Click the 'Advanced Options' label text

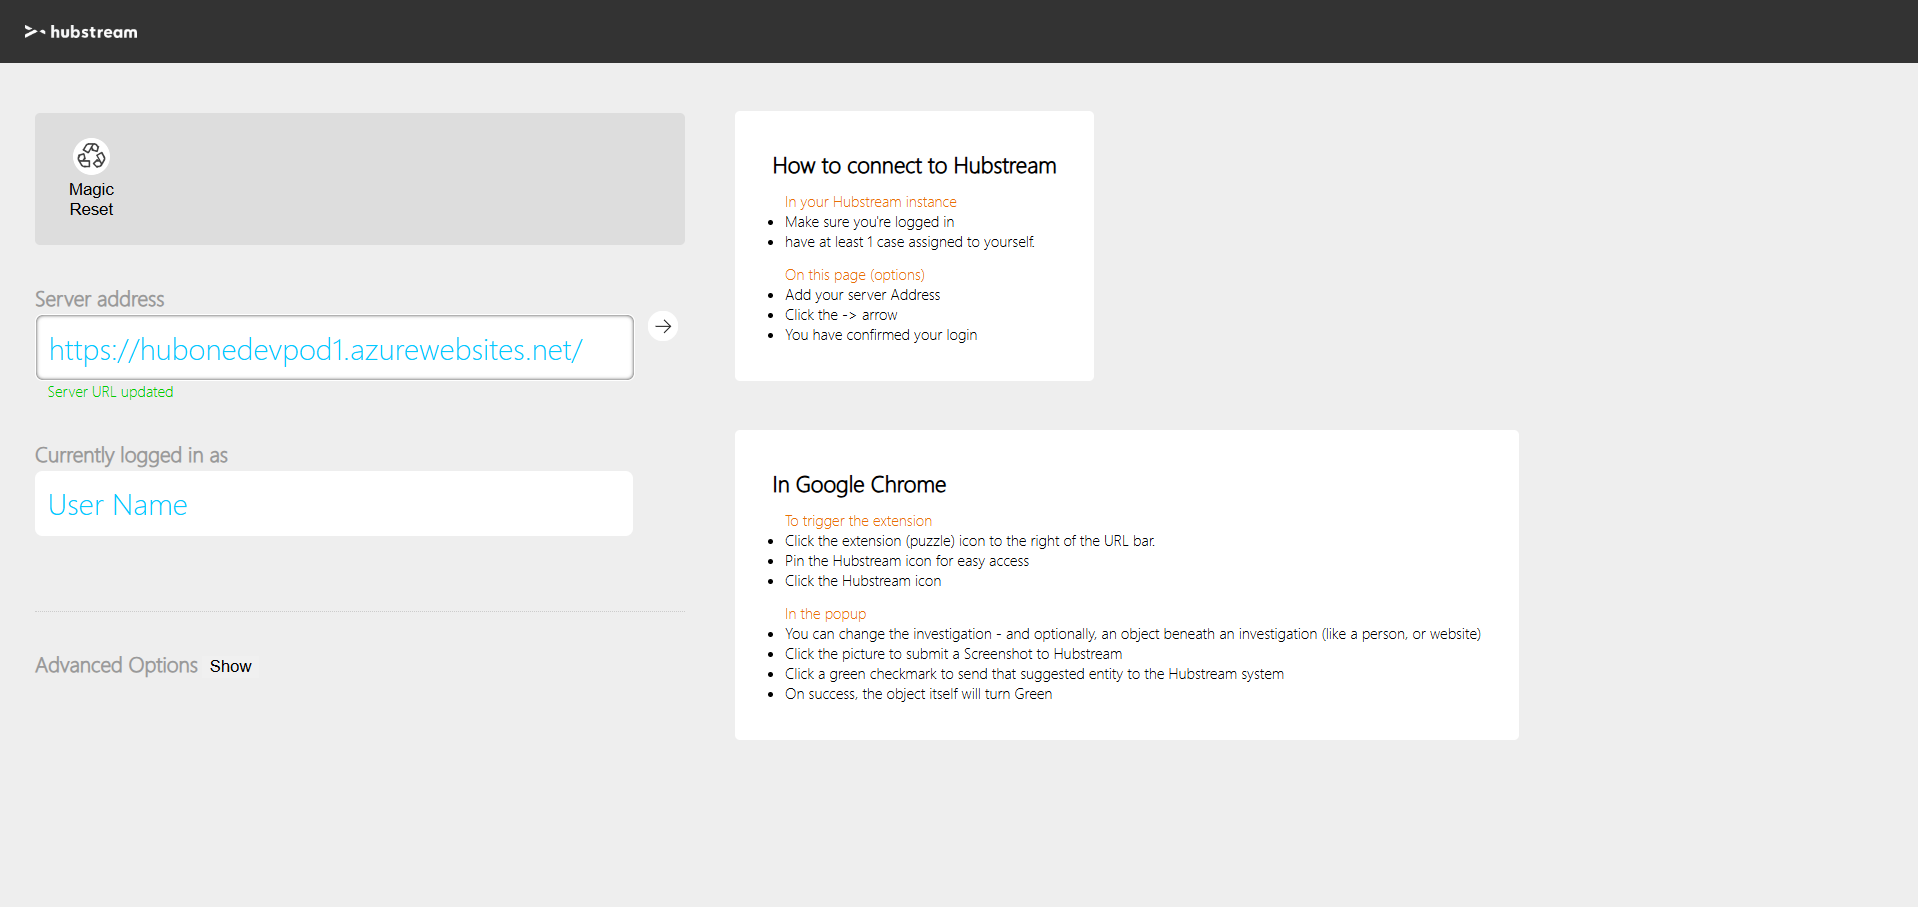point(116,665)
